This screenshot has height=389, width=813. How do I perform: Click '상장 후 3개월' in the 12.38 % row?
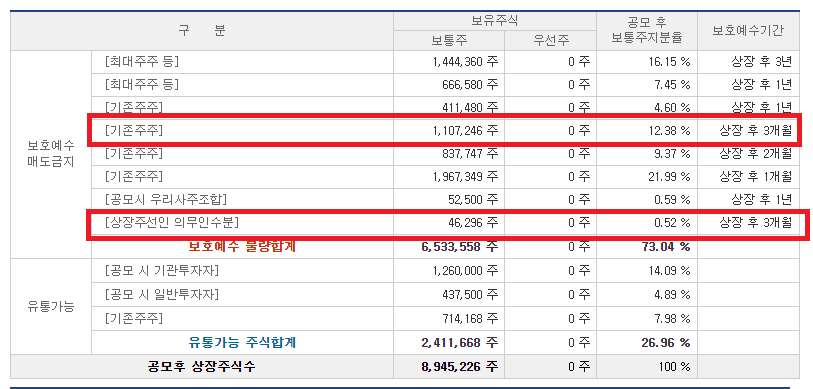pos(755,131)
